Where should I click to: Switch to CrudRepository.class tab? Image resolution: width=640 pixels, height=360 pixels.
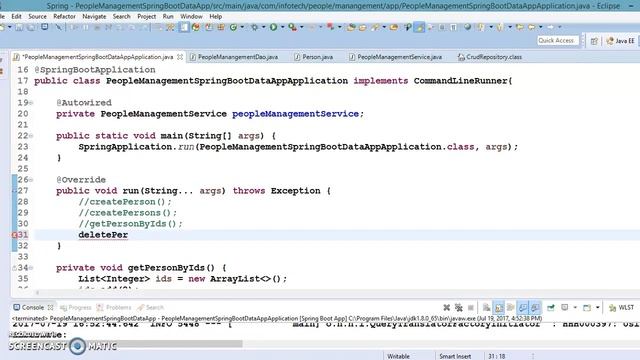[x=490, y=57]
